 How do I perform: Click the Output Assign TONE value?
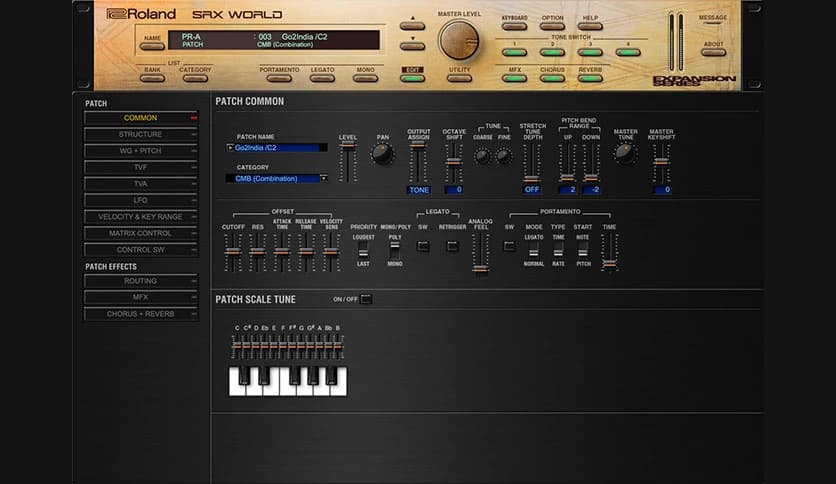(x=419, y=190)
